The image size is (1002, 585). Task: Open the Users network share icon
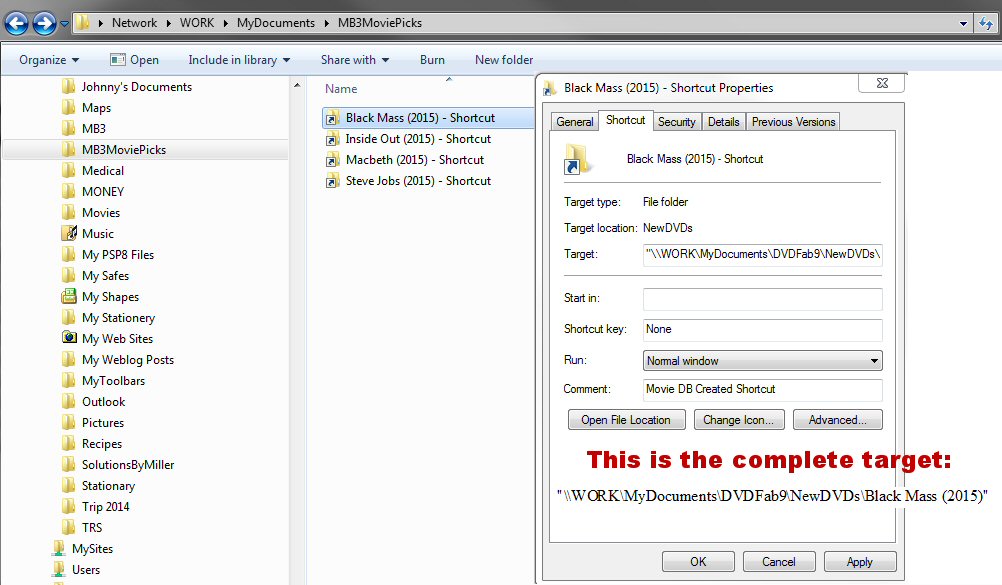[x=59, y=569]
